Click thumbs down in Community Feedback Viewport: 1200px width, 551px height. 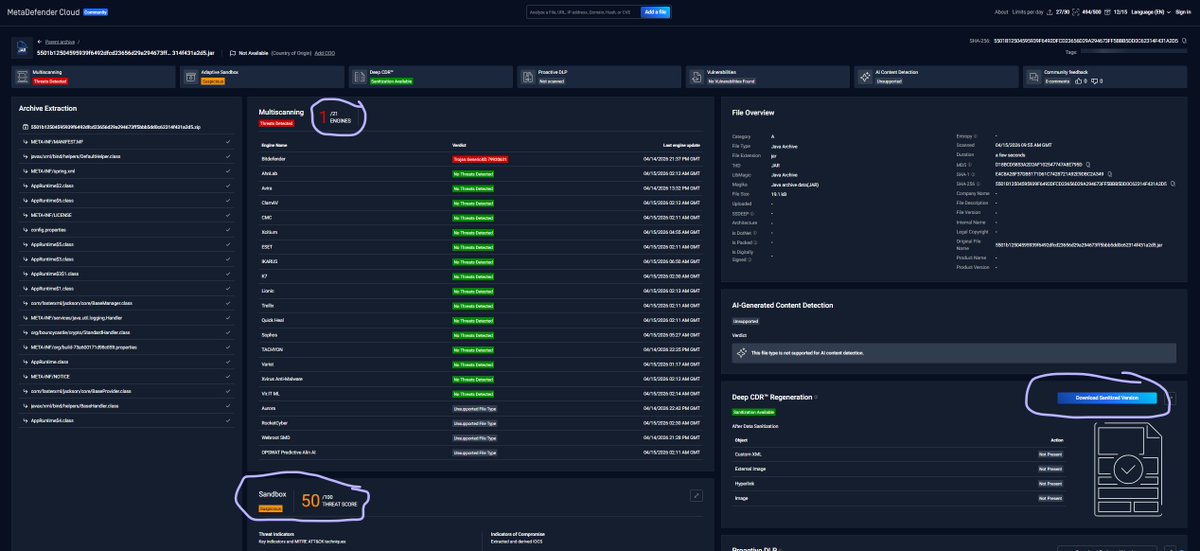(x=1094, y=80)
